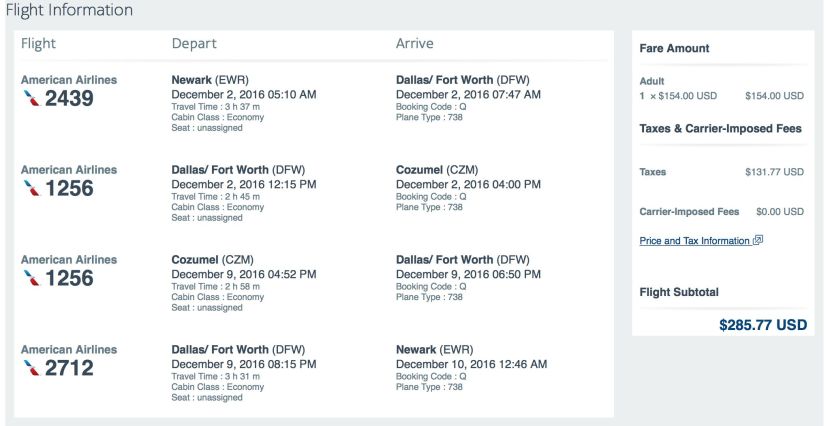
Task: Click the December 2, 2016 05:10 AM departure time
Action: [x=243, y=95]
